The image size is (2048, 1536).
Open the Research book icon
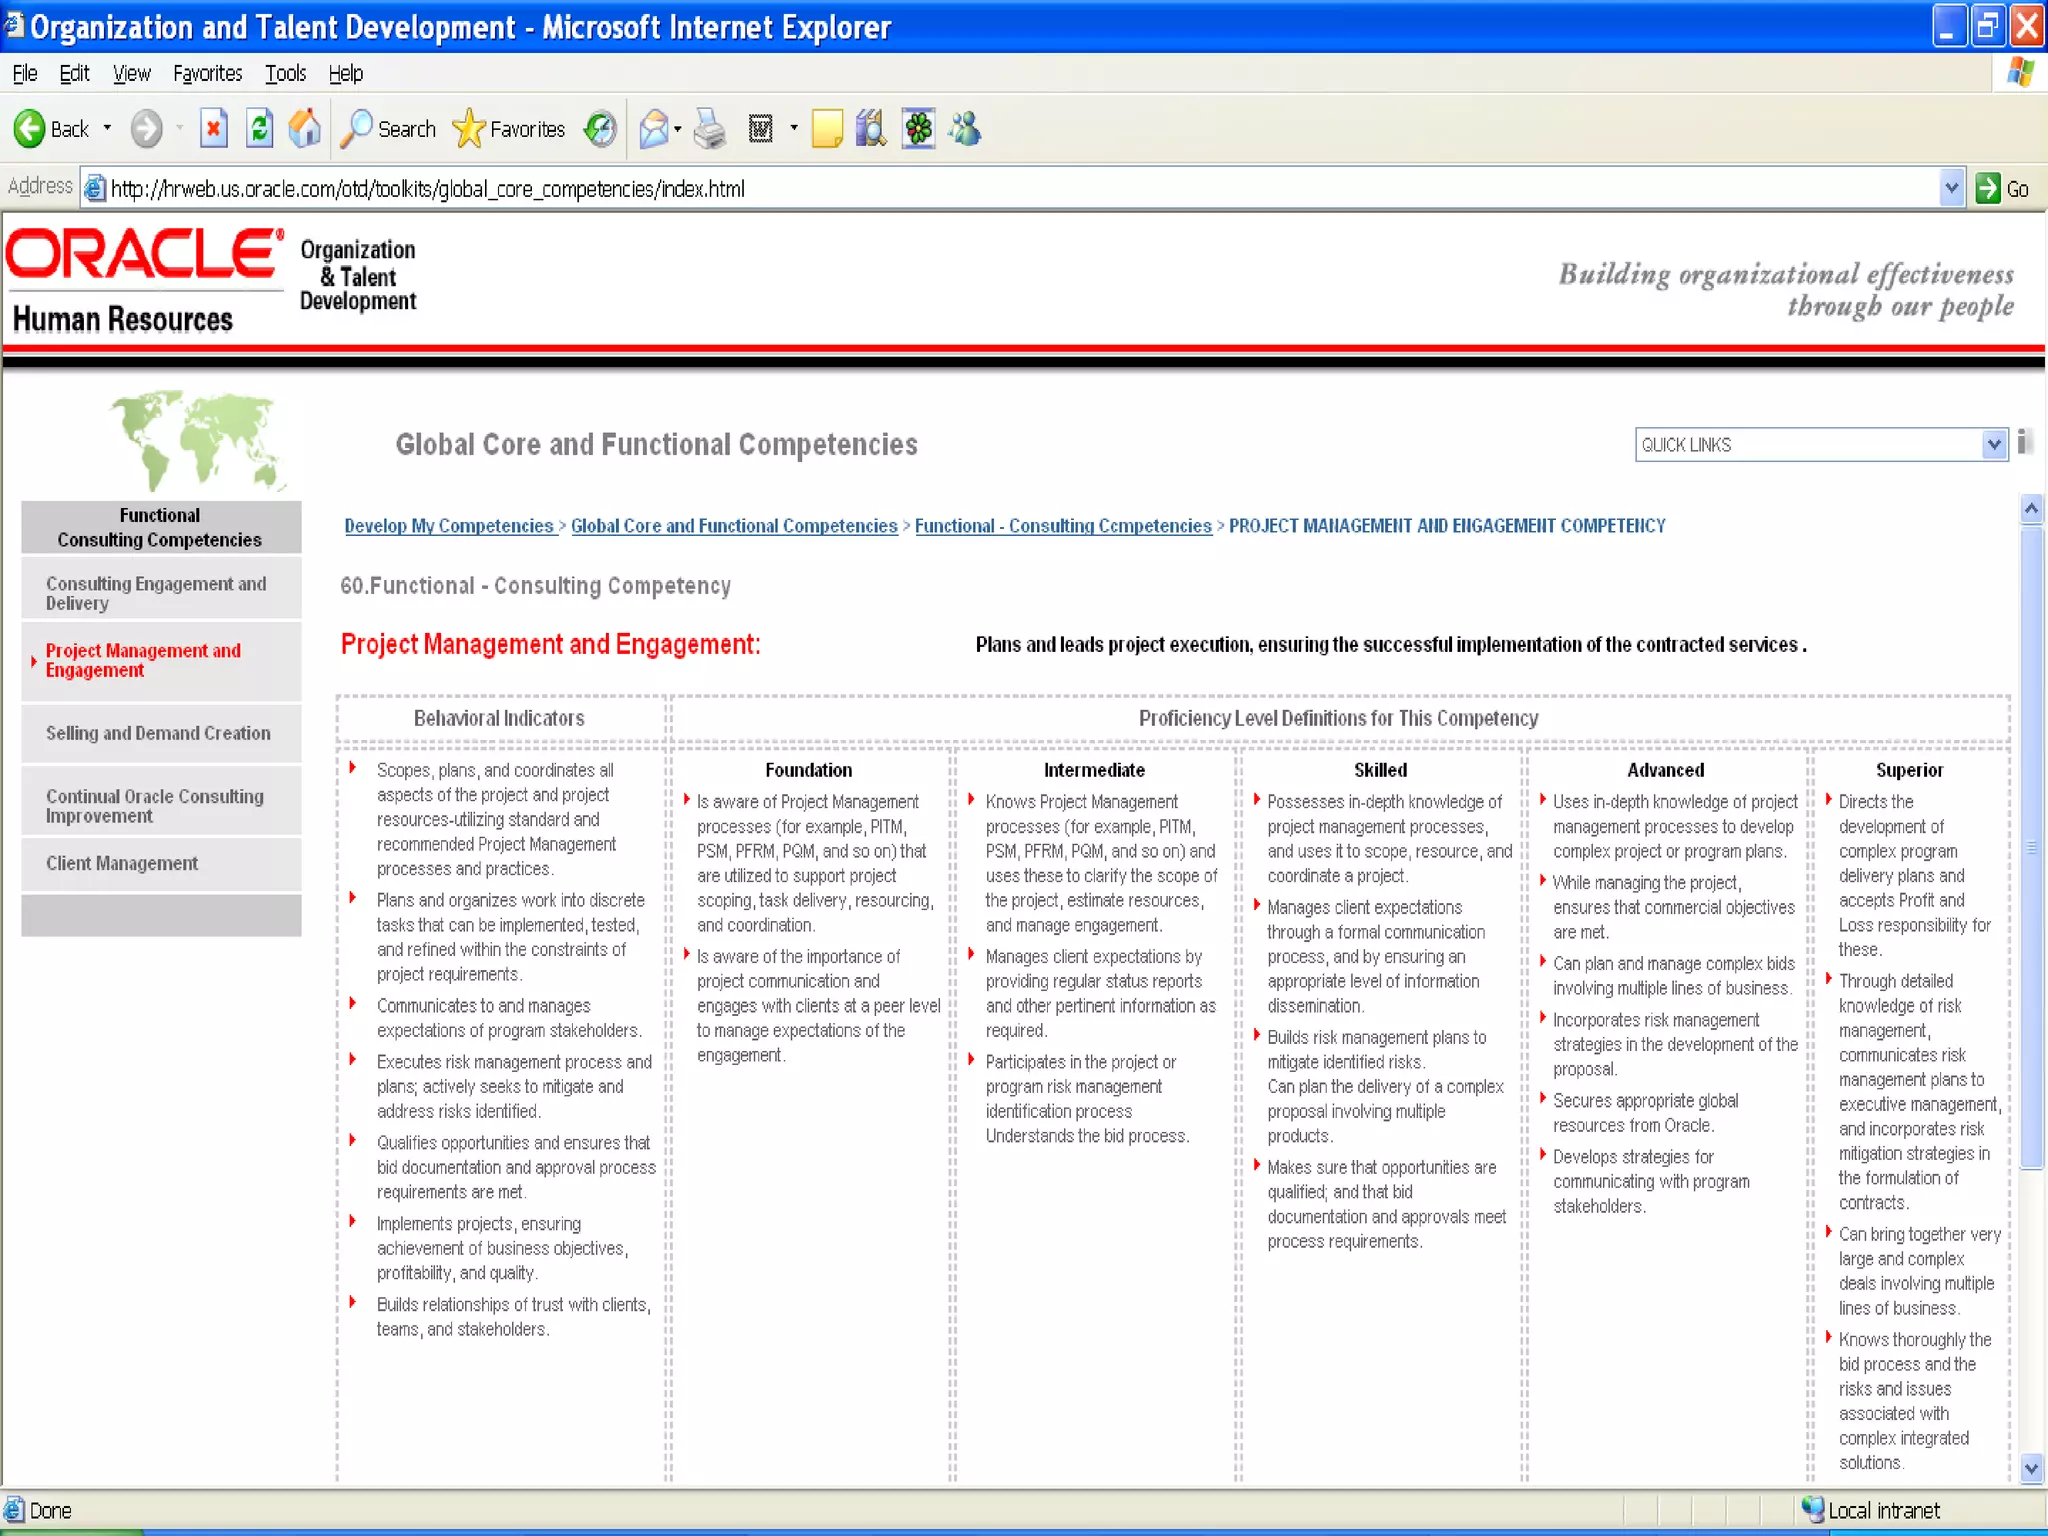tap(871, 129)
